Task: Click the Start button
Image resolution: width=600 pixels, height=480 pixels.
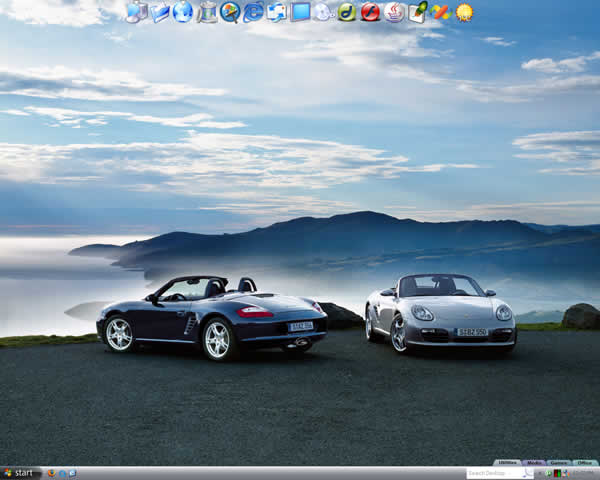Action: tap(19, 473)
